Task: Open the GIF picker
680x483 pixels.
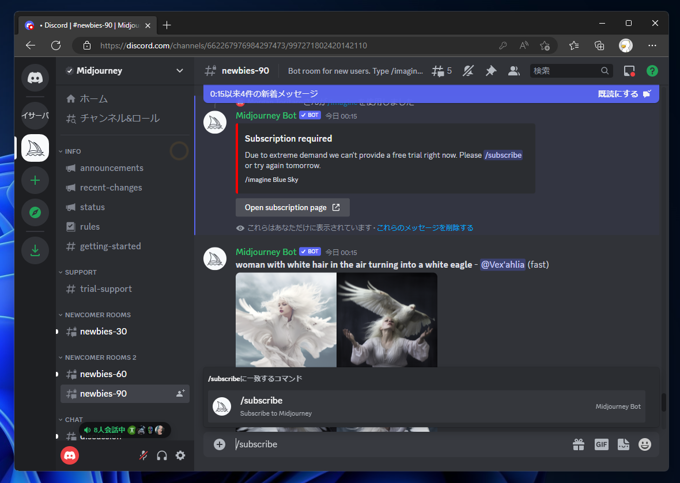Action: point(601,444)
